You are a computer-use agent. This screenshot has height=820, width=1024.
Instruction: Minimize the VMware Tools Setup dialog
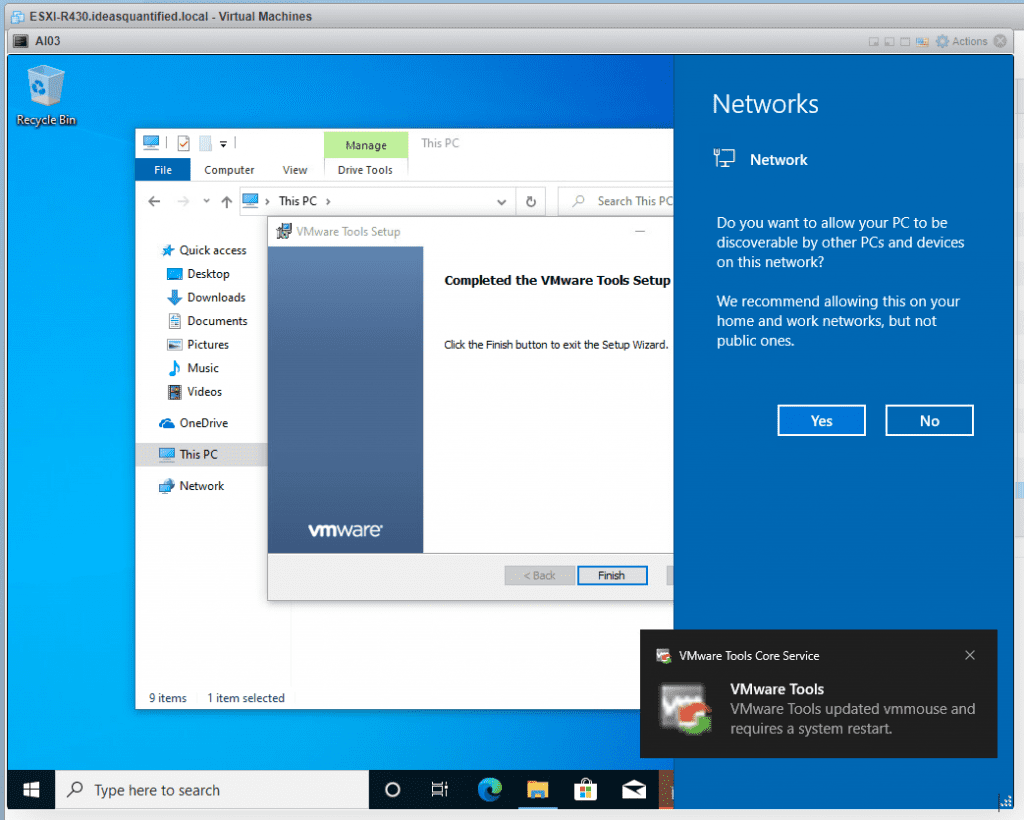click(640, 231)
